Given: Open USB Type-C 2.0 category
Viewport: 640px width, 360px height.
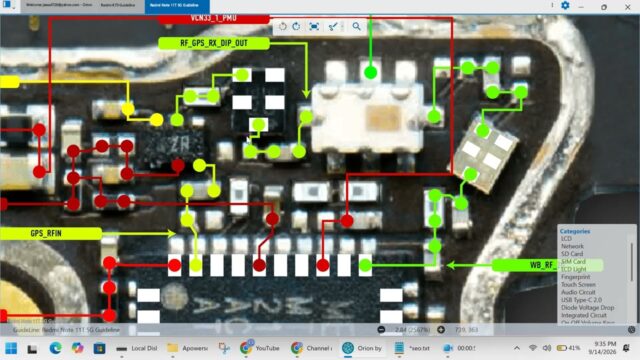Looking at the screenshot, I should (x=581, y=300).
